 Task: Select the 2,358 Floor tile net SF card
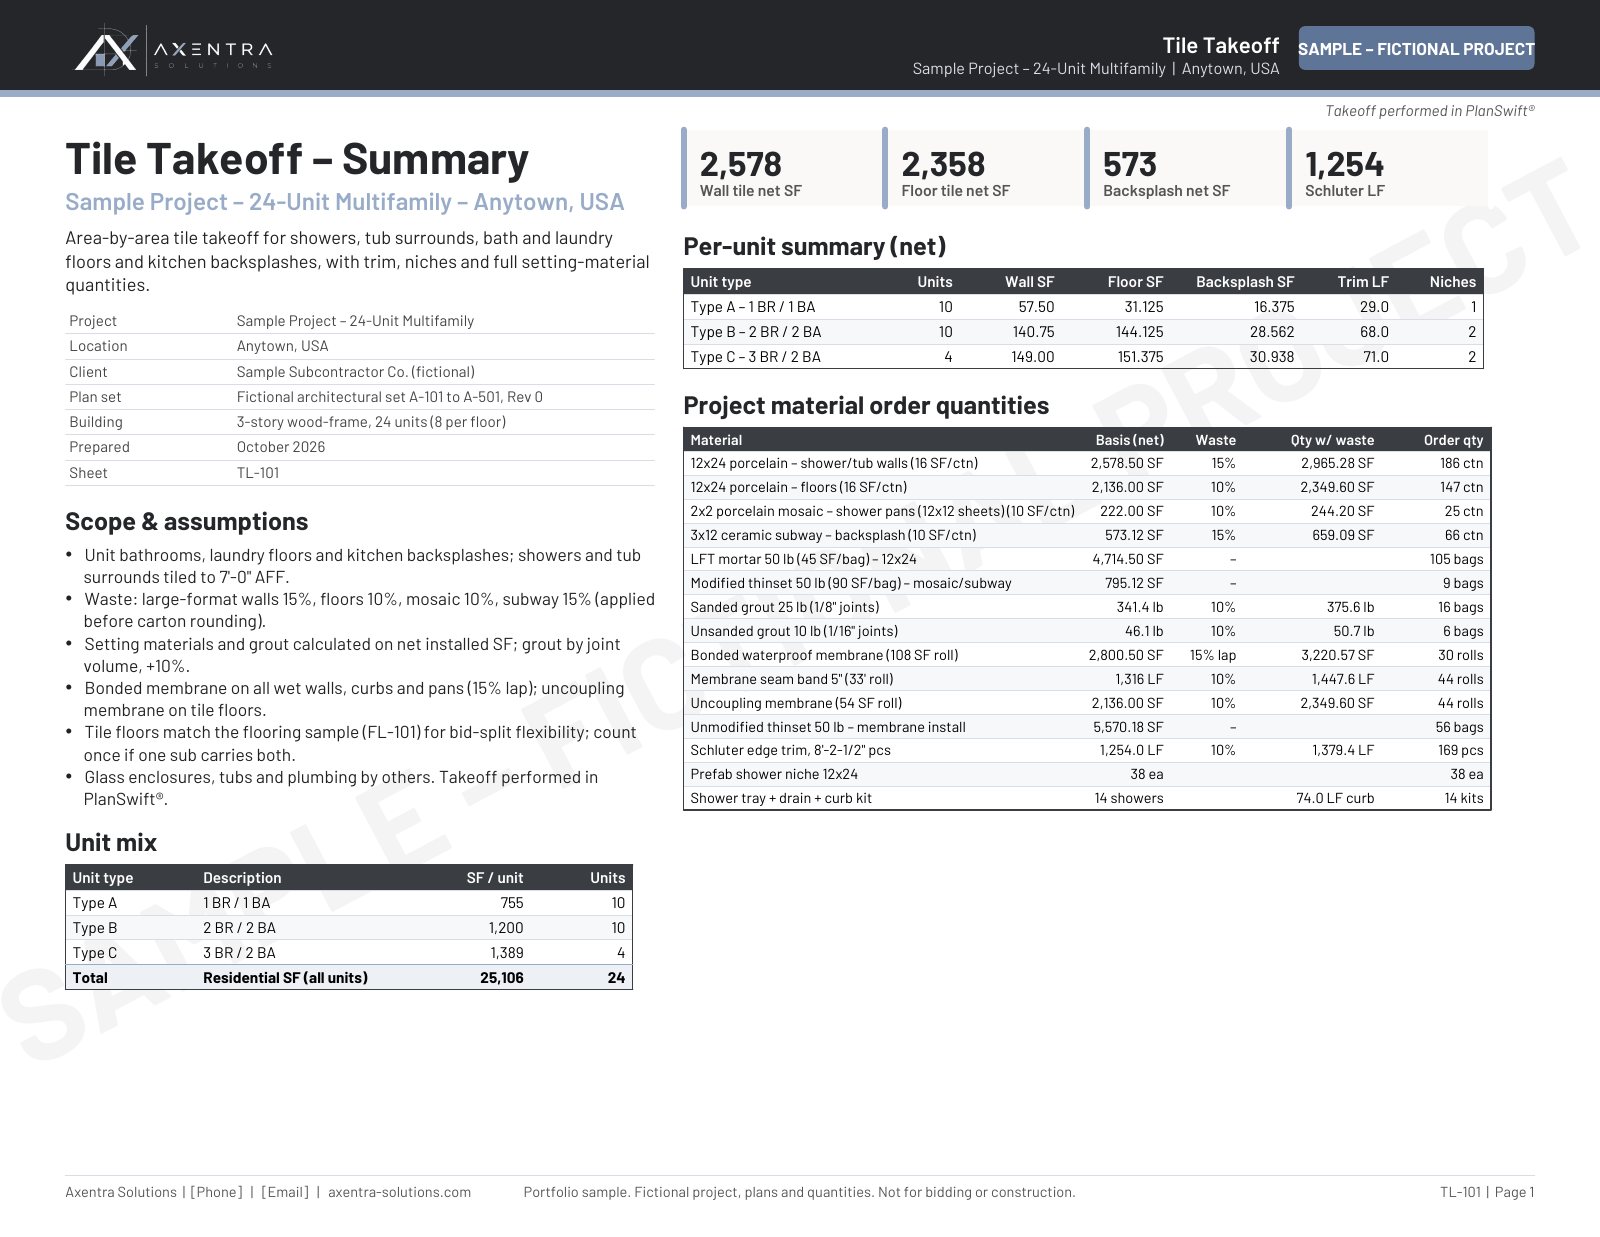click(983, 169)
